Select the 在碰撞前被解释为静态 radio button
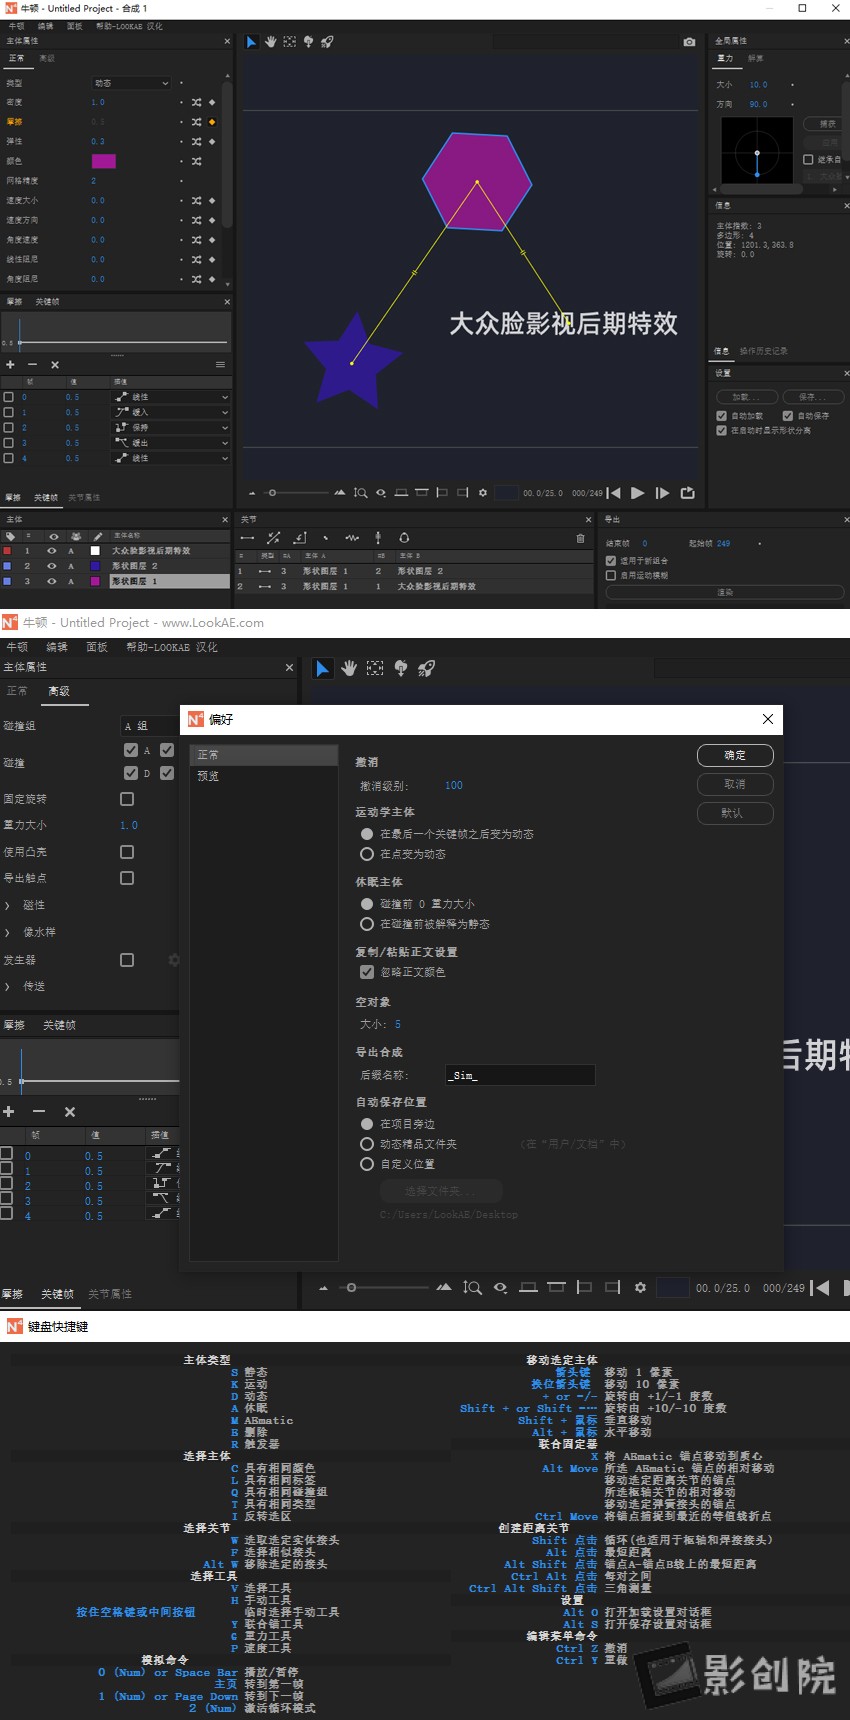The width and height of the screenshot is (850, 1720). 367,924
